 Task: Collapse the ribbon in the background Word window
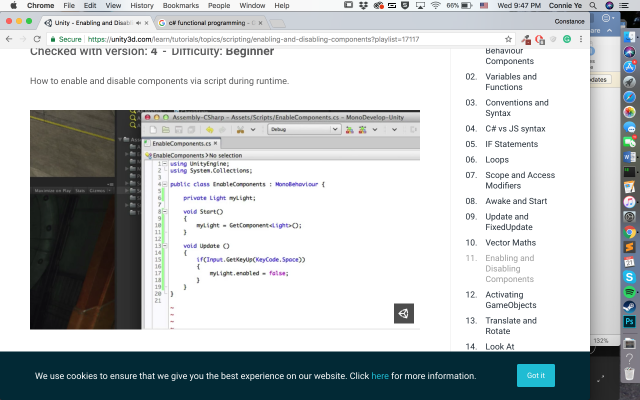609,31
